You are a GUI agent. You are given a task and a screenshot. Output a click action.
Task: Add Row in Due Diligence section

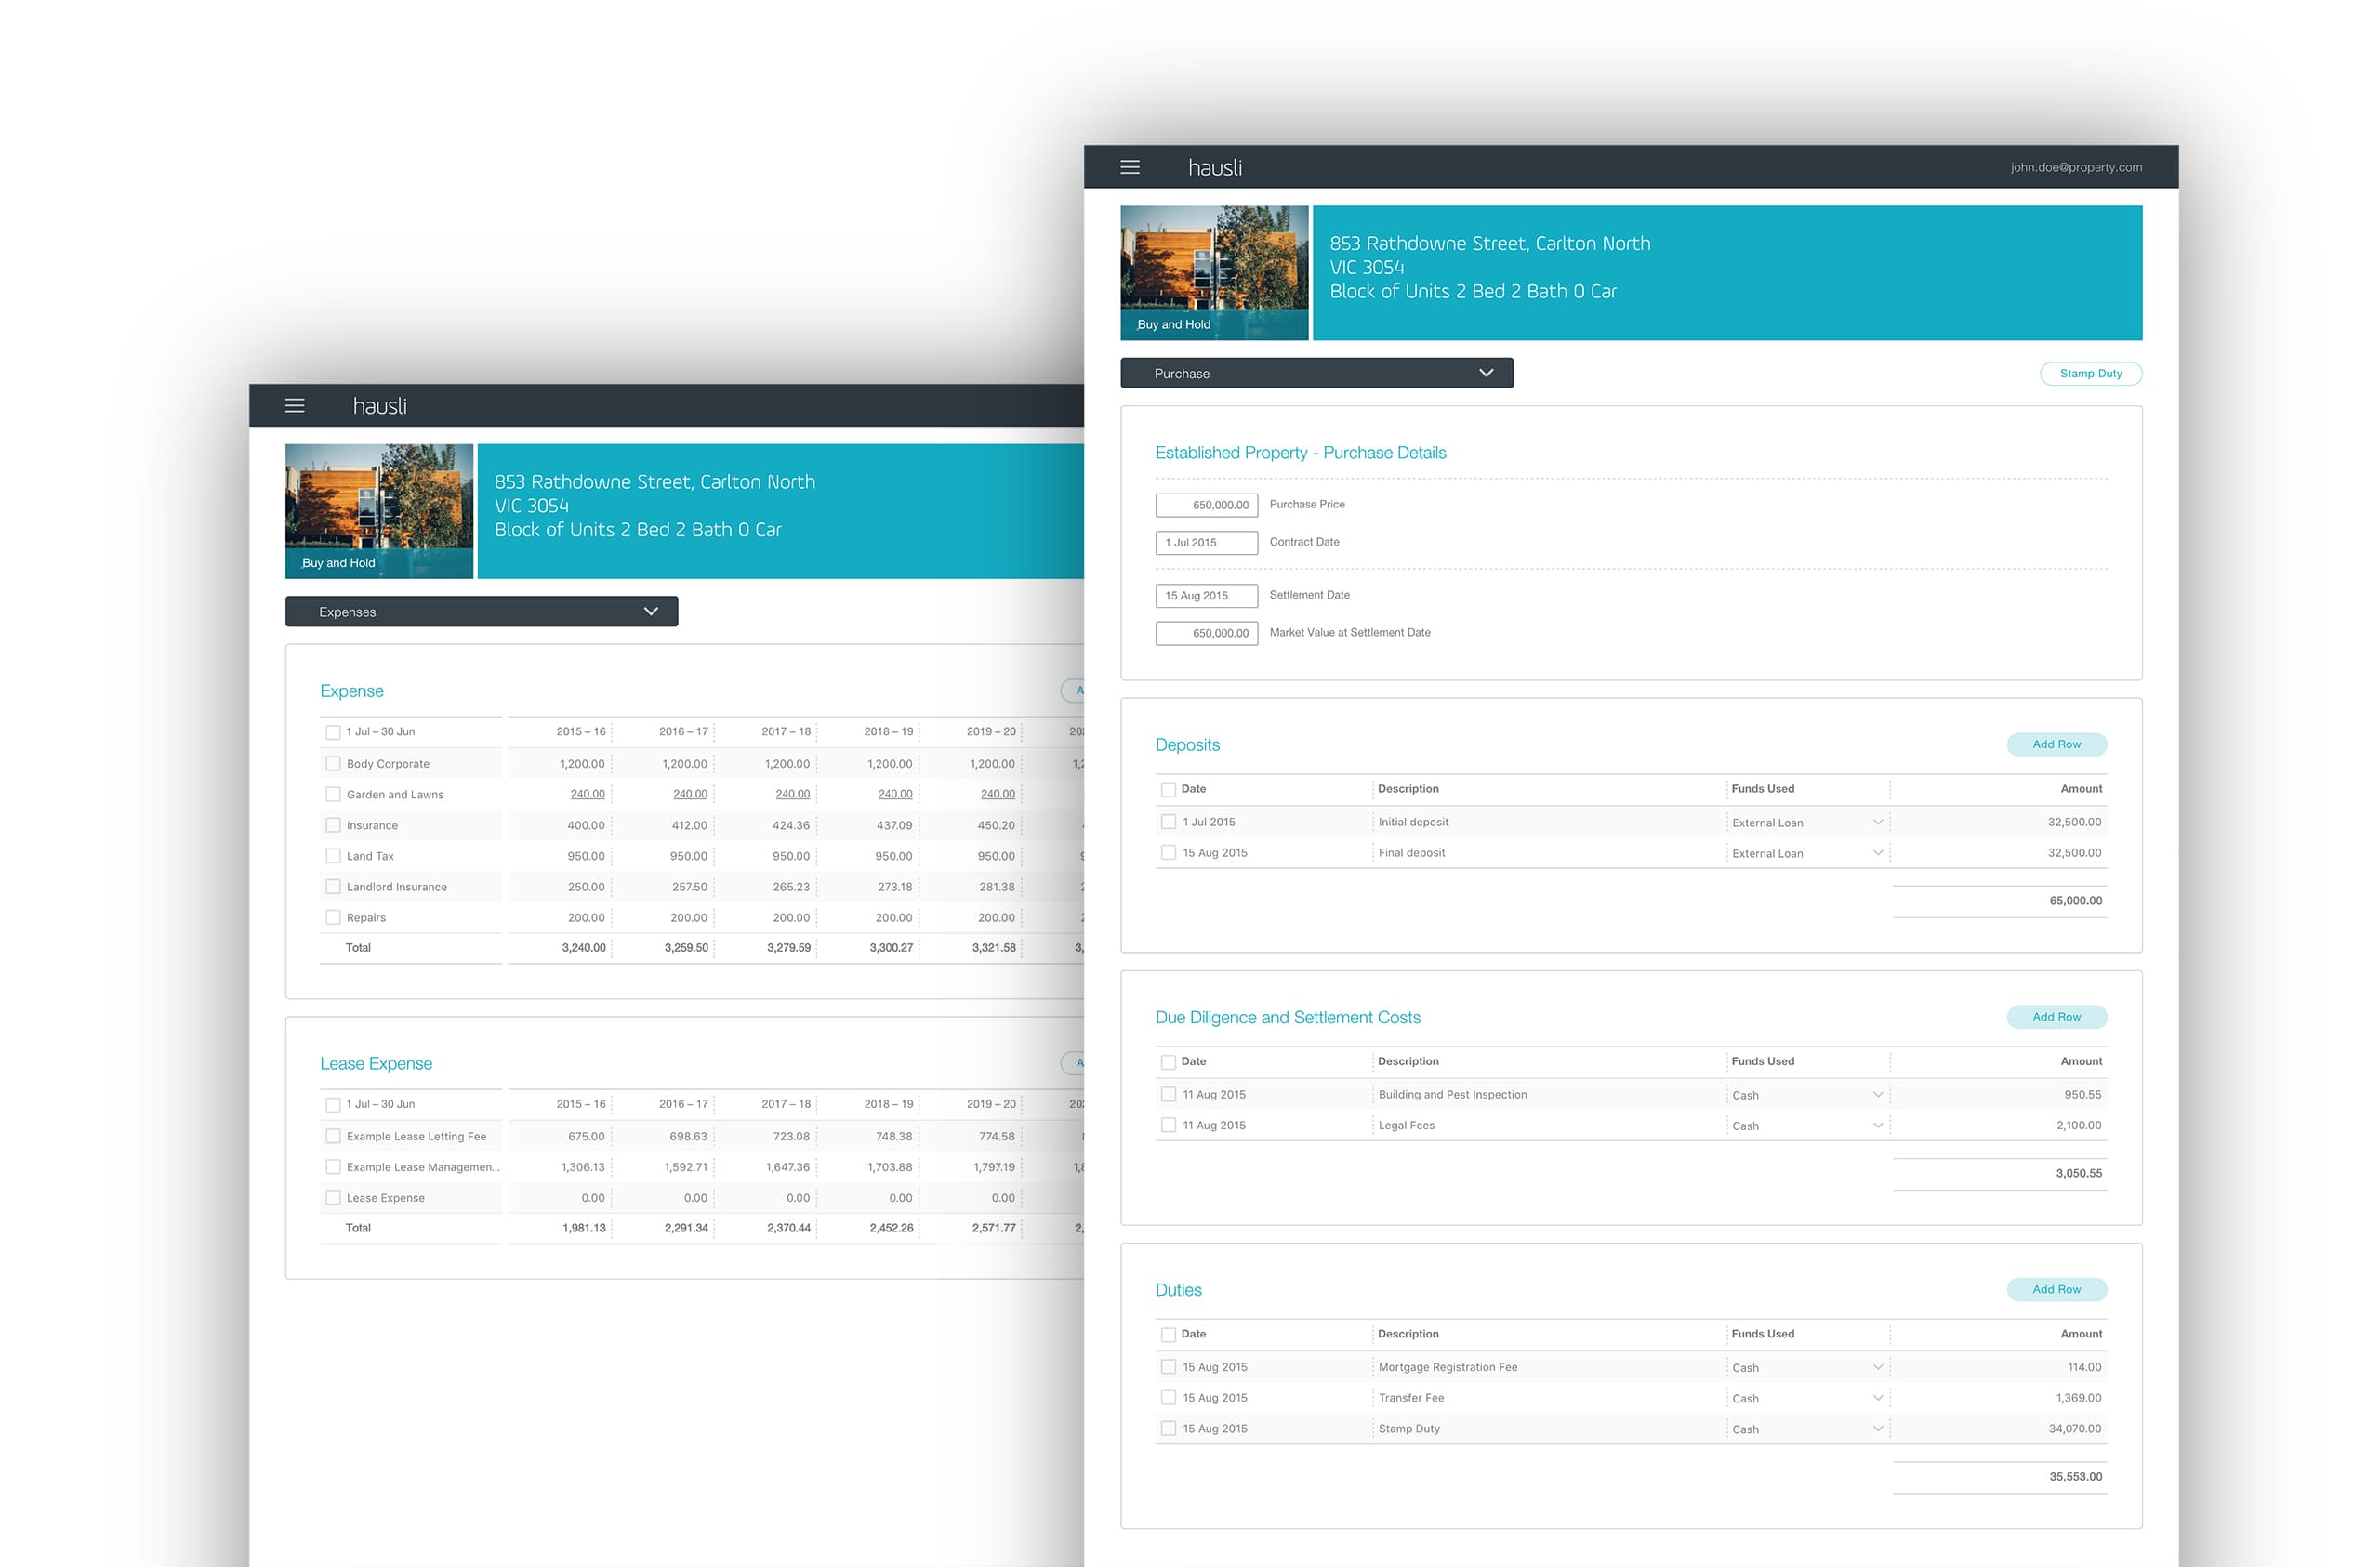click(2056, 1016)
